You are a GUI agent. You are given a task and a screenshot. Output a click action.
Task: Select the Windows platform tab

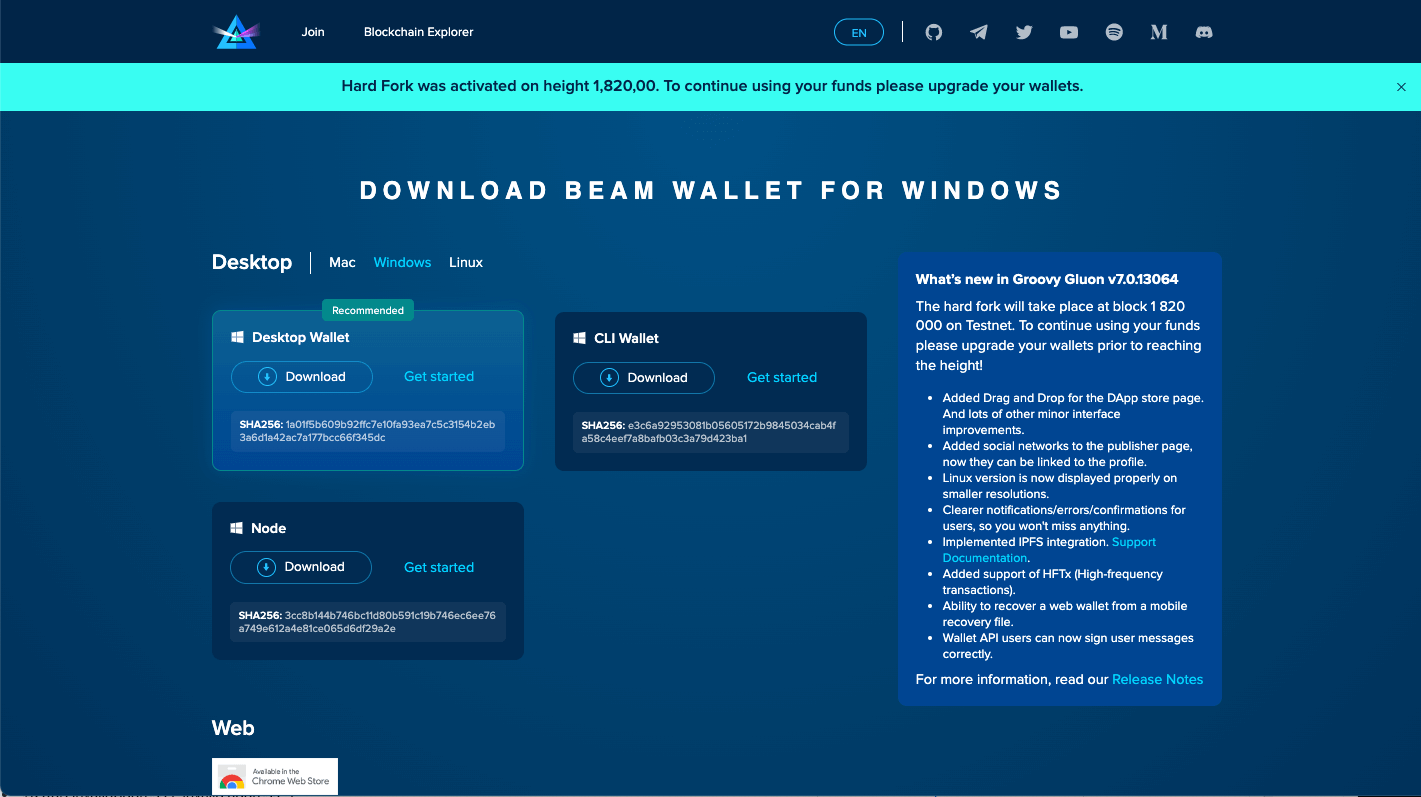click(x=402, y=262)
